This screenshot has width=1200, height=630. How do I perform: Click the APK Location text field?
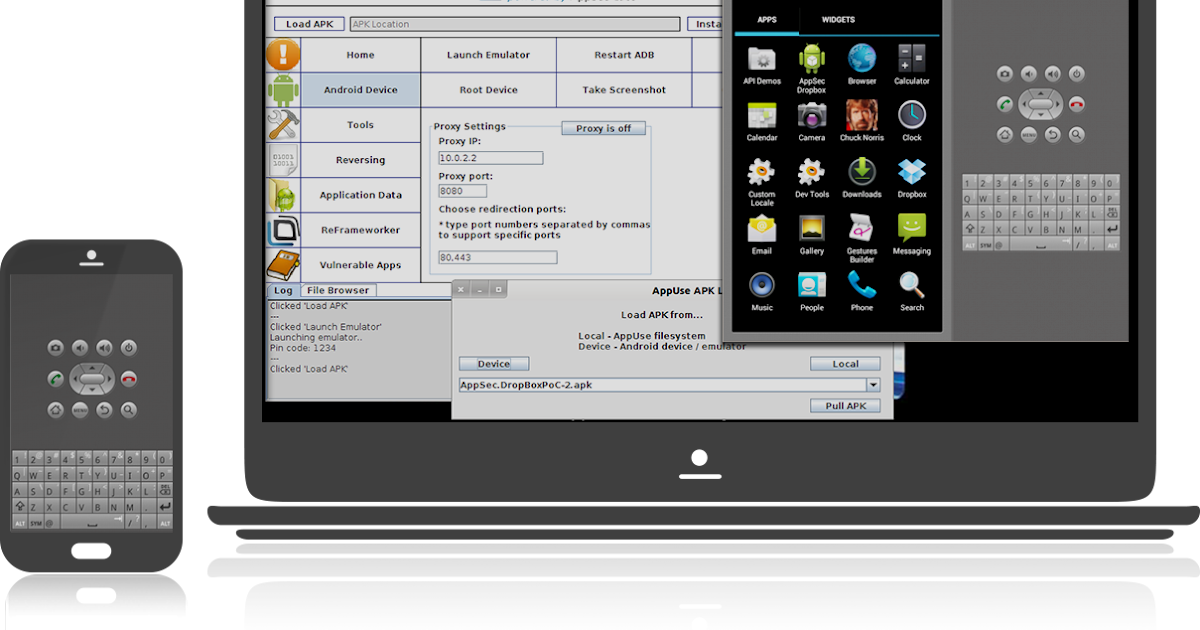click(x=515, y=24)
